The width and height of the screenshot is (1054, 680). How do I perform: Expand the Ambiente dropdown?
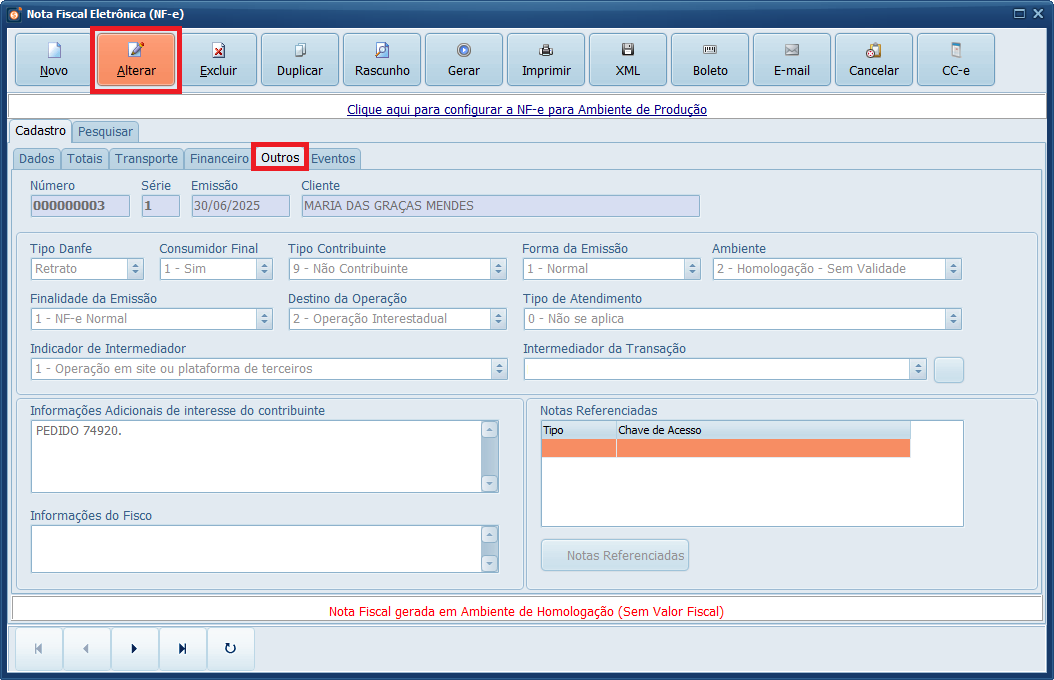click(x=953, y=269)
